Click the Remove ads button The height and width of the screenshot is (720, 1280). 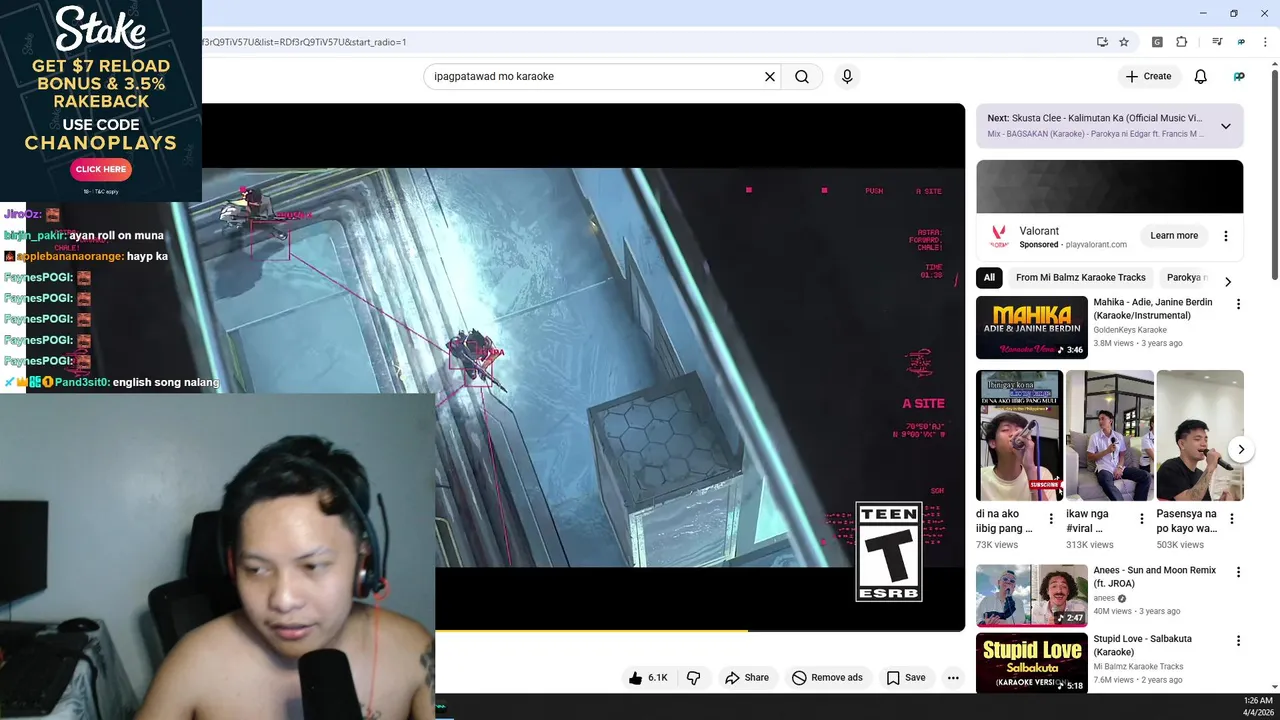(x=827, y=678)
